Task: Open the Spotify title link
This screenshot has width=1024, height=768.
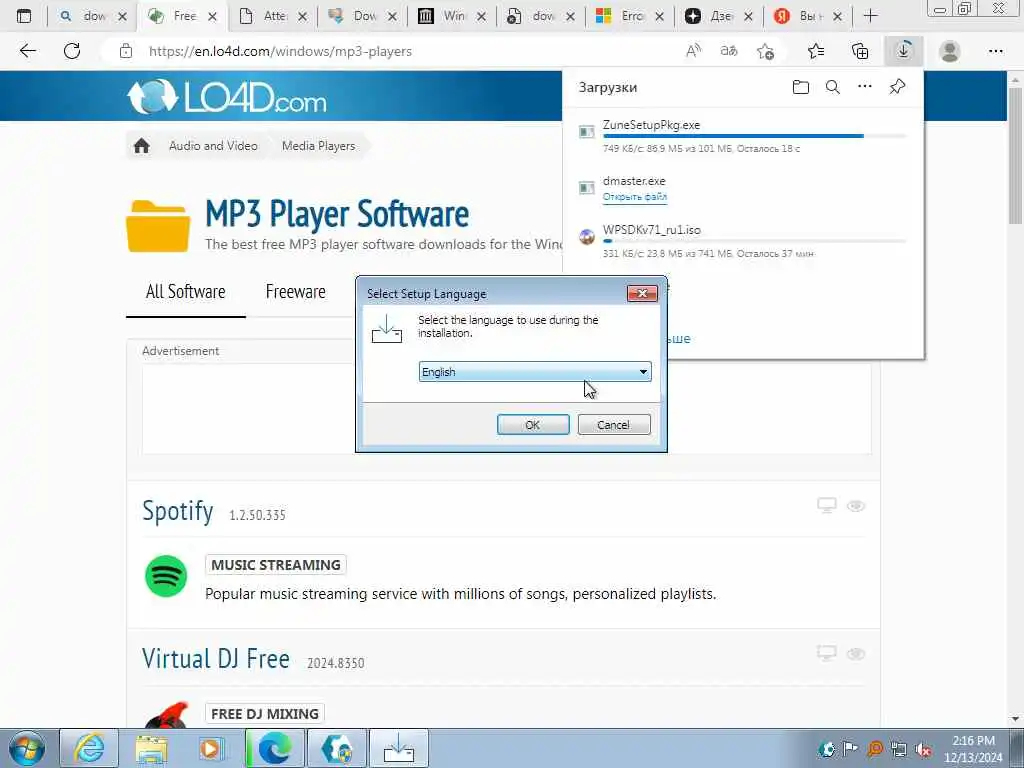Action: pos(178,511)
